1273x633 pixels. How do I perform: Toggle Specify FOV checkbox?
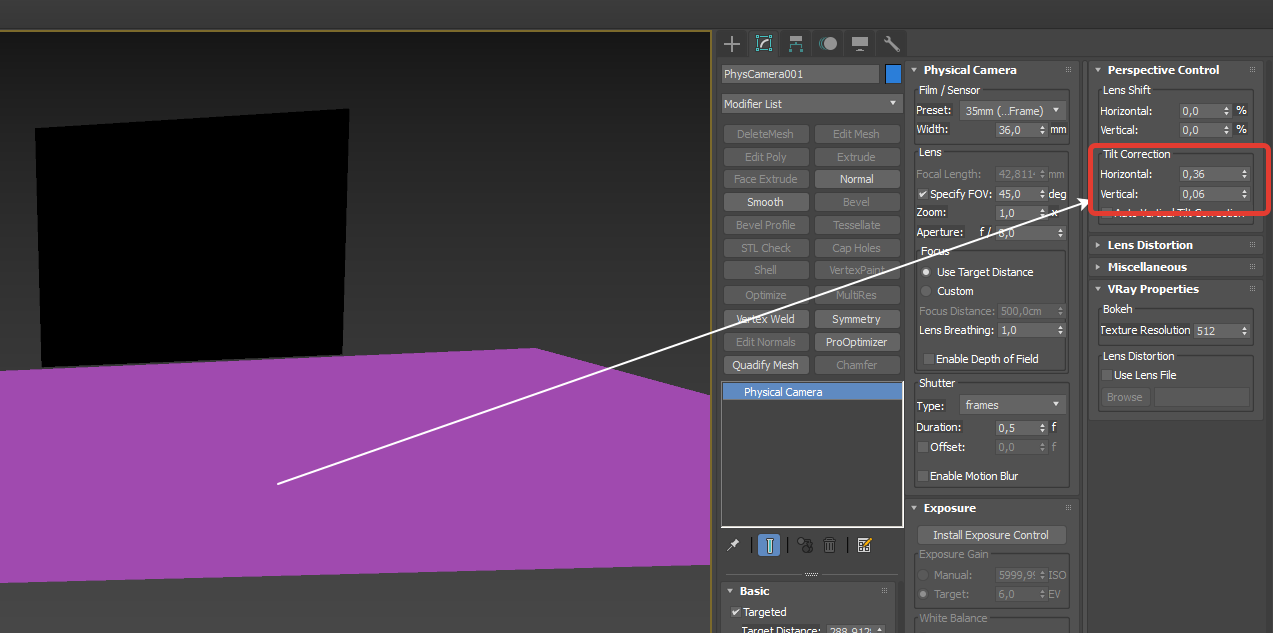click(x=922, y=194)
